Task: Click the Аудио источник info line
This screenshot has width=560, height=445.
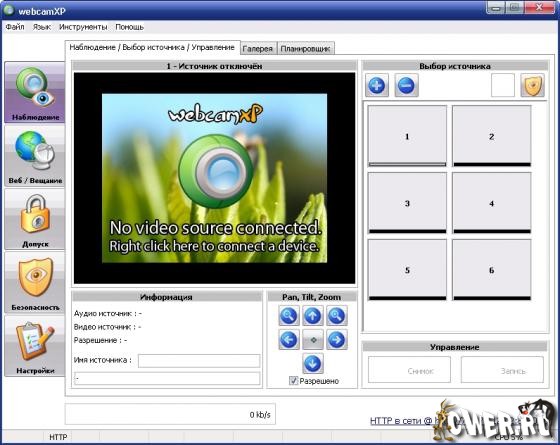Action: (108, 313)
